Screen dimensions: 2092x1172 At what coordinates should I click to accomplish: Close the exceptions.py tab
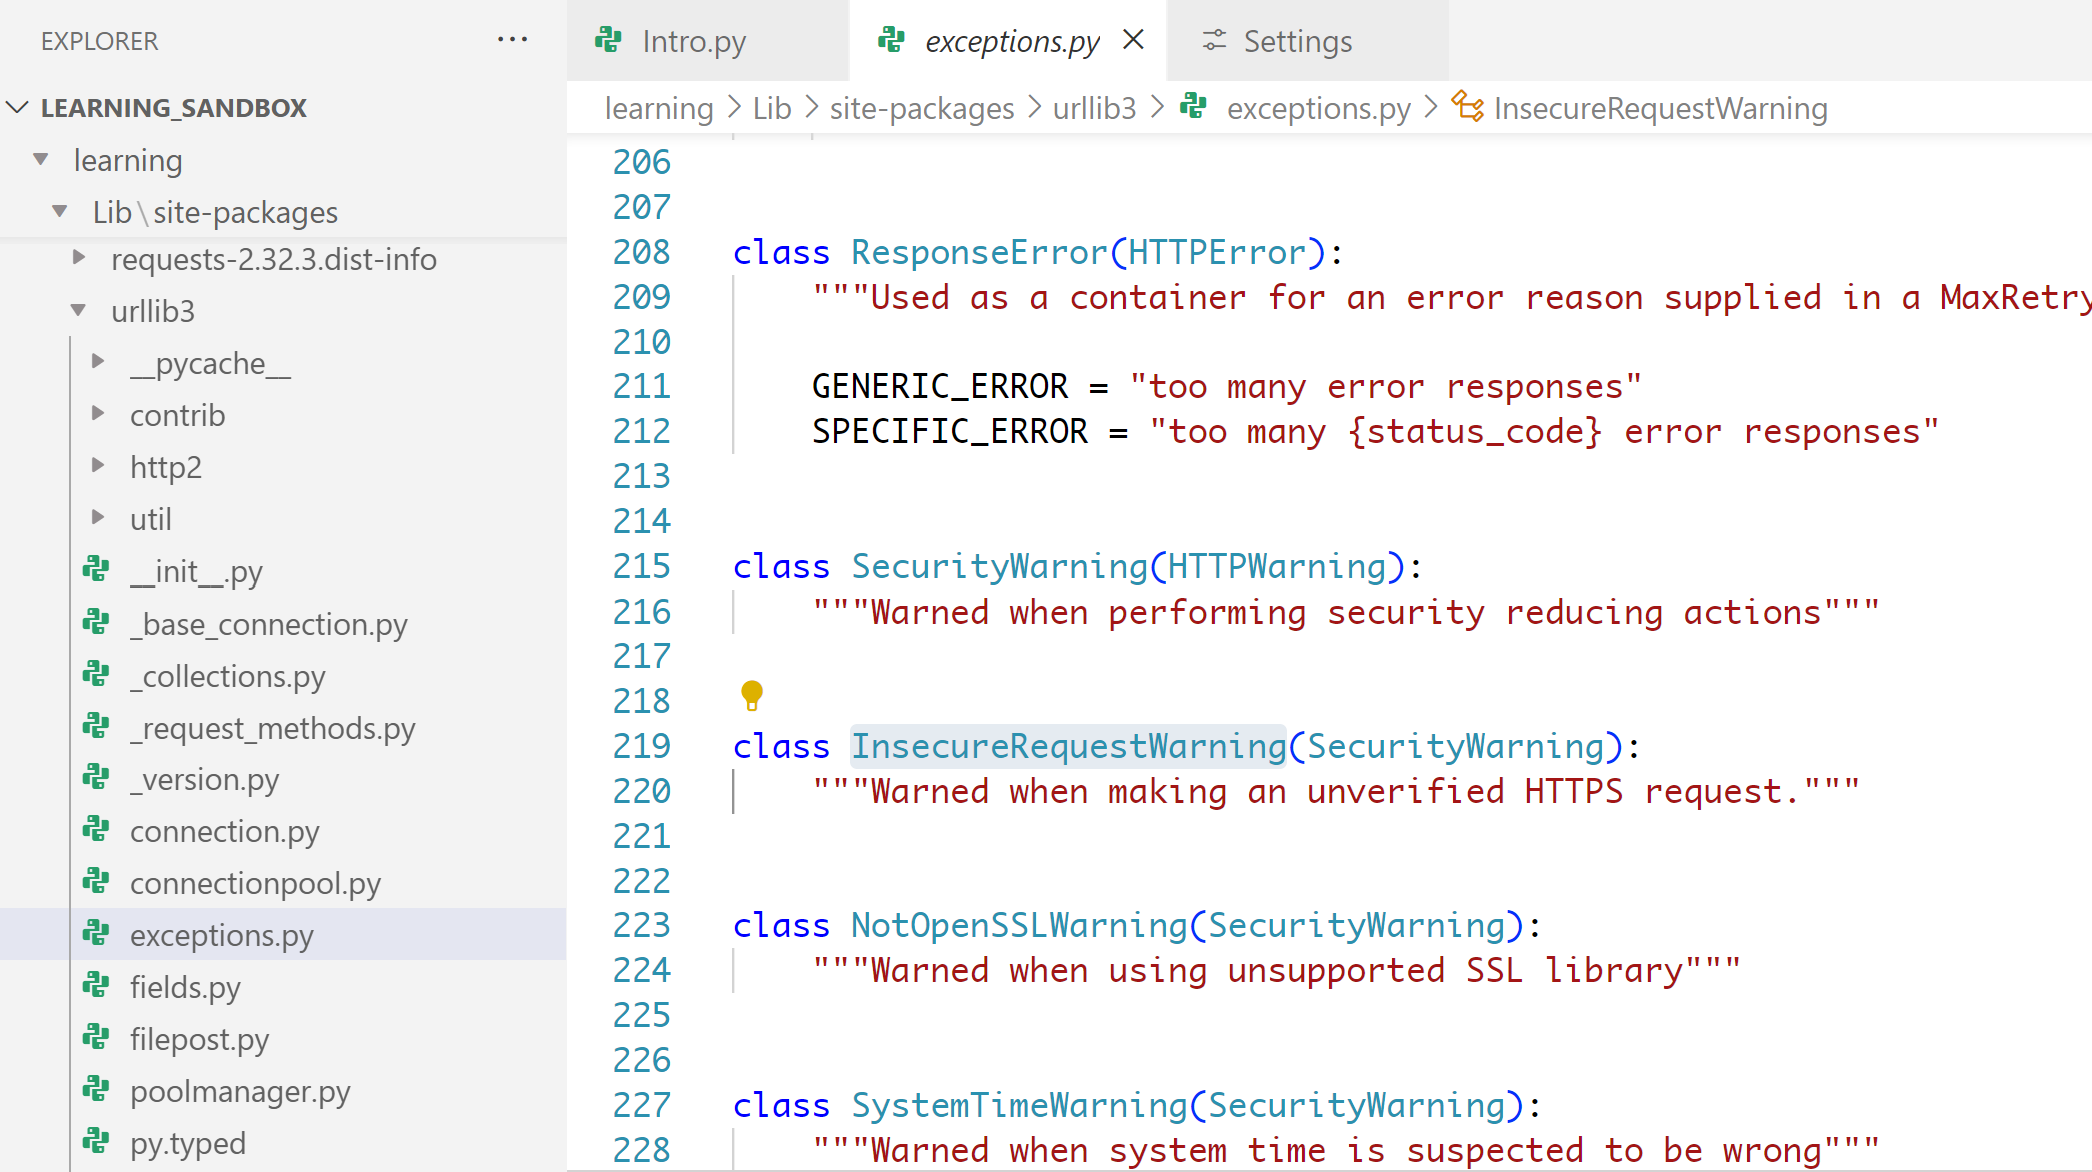[x=1133, y=40]
